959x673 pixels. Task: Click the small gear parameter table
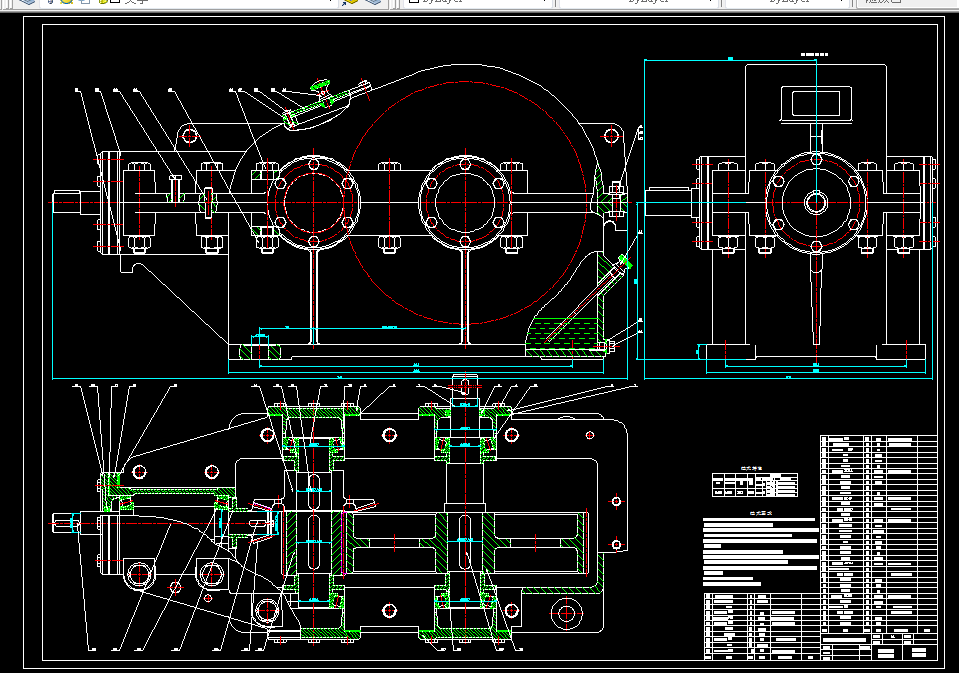tap(755, 485)
